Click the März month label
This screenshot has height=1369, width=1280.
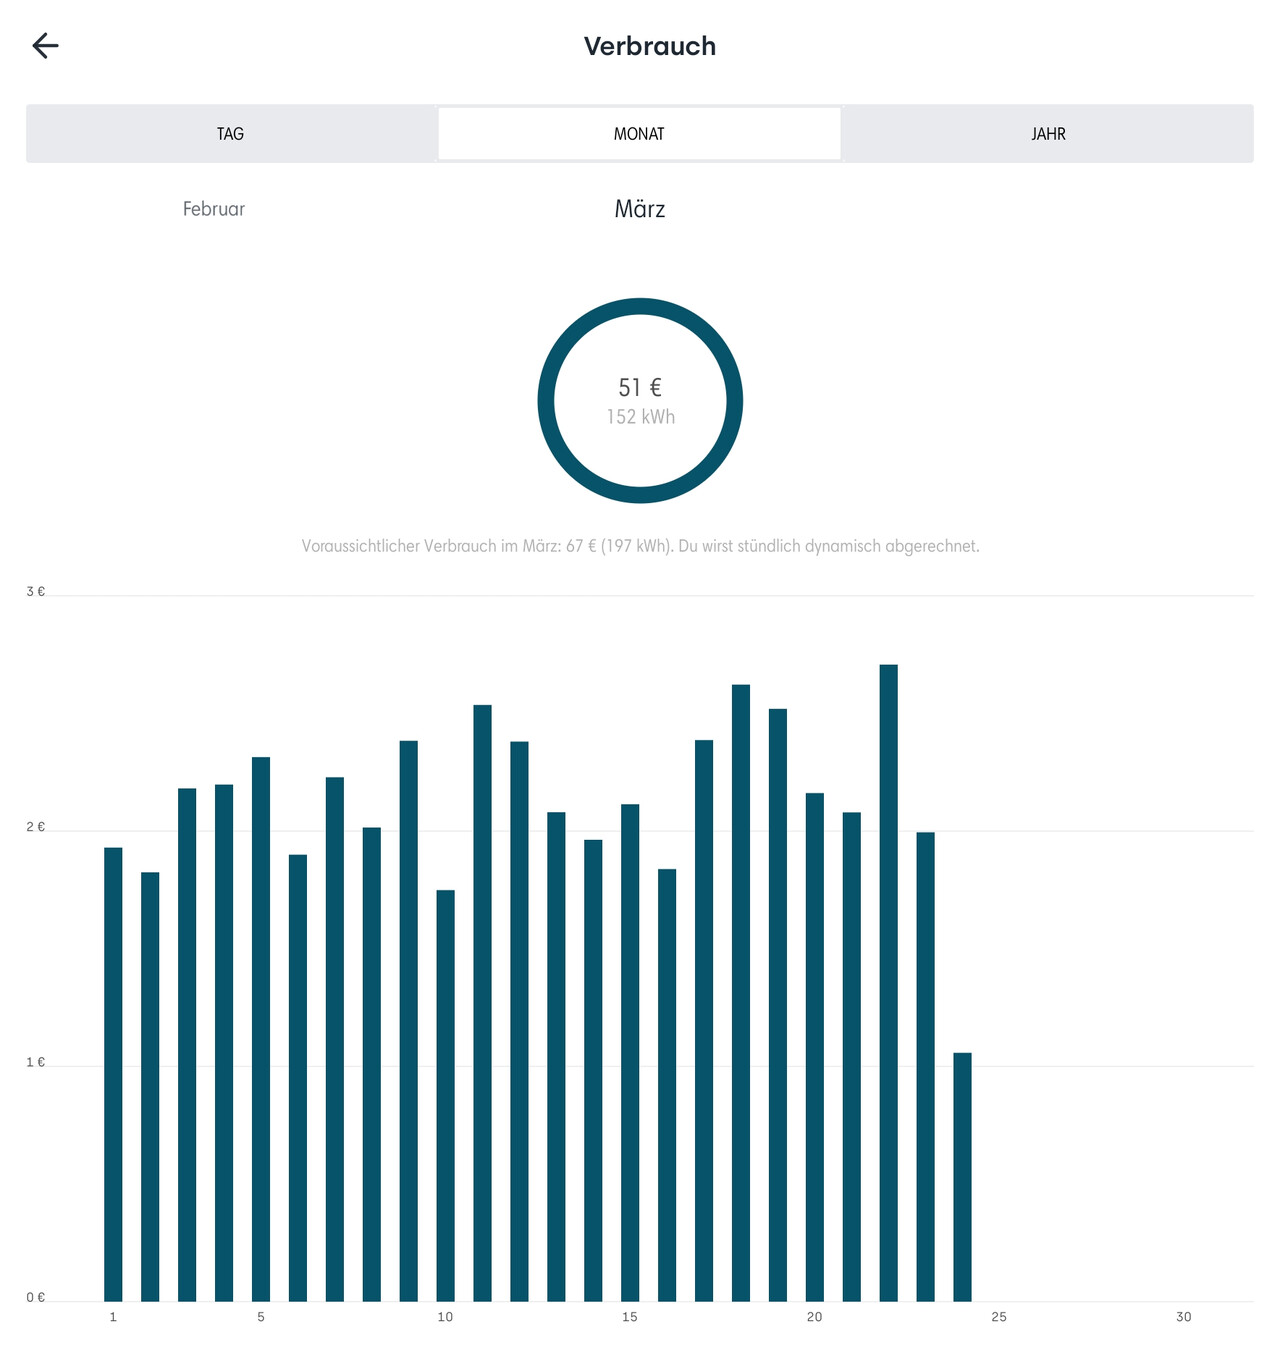coord(640,209)
